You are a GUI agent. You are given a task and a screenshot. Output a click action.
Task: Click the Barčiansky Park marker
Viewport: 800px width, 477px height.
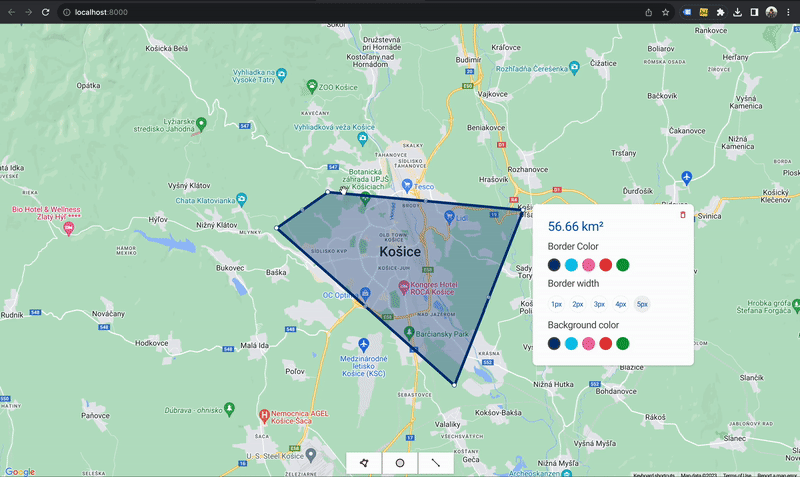point(409,333)
